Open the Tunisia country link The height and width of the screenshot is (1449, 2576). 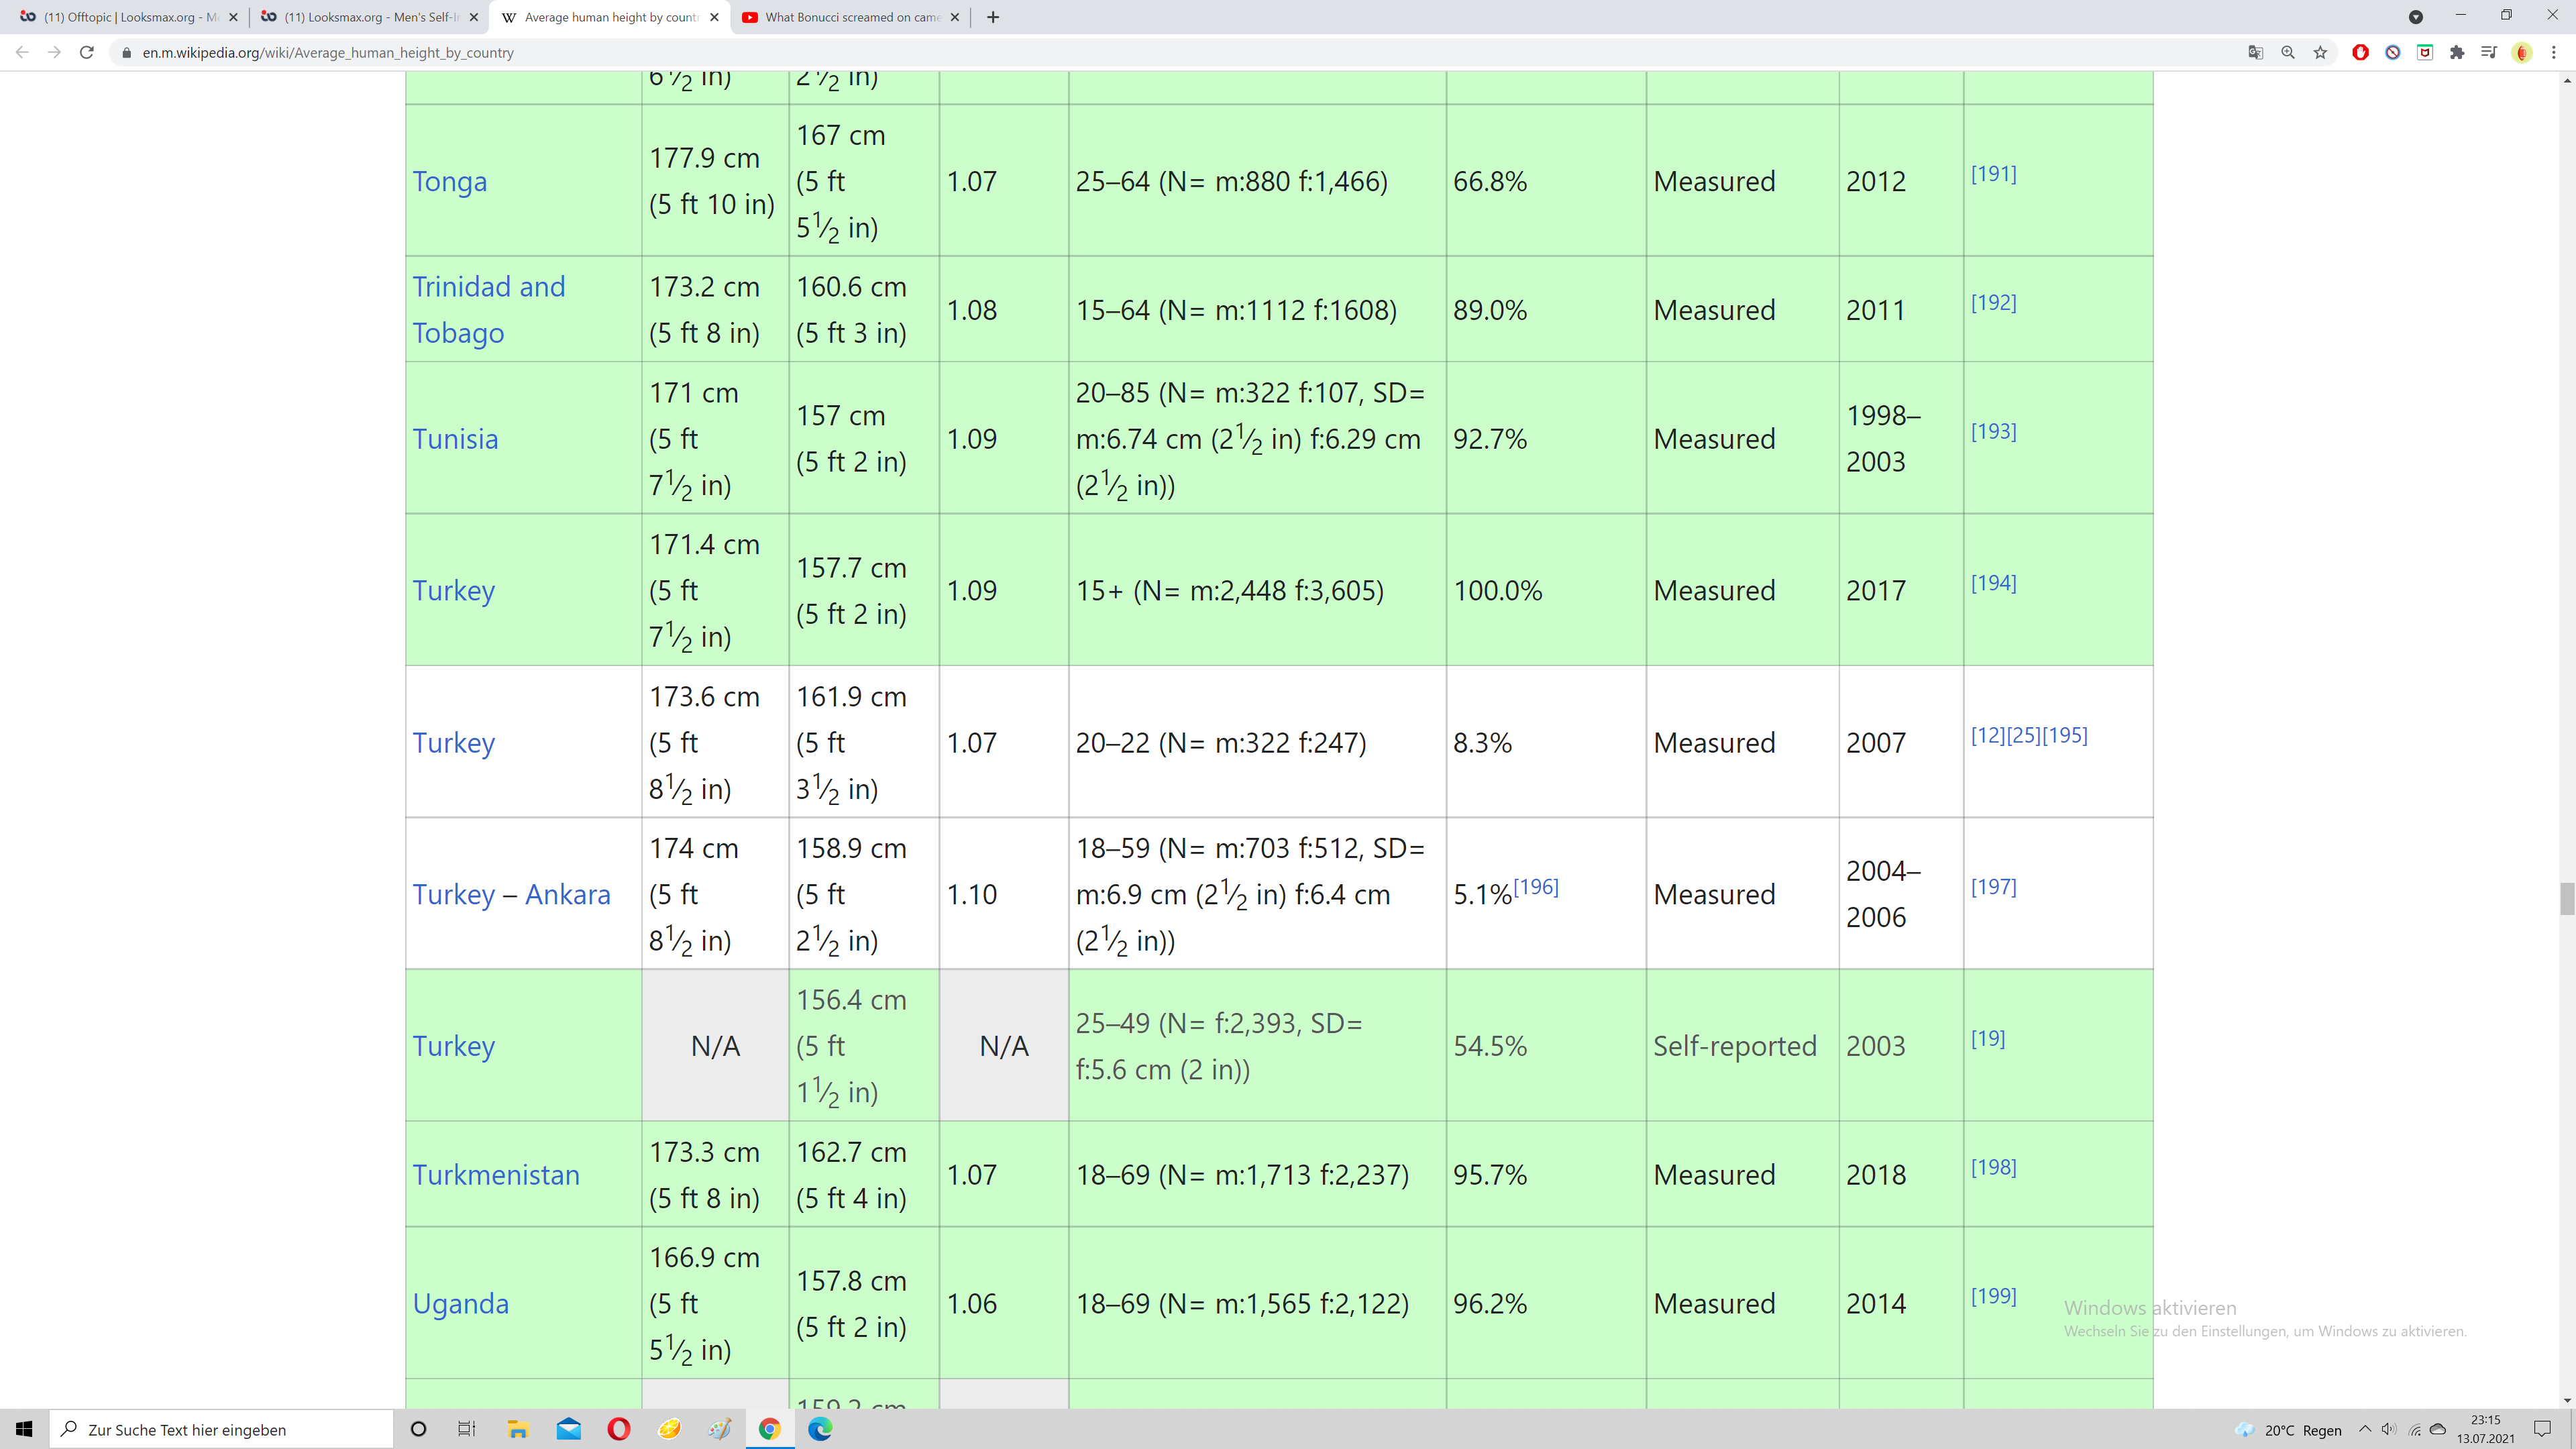455,438
